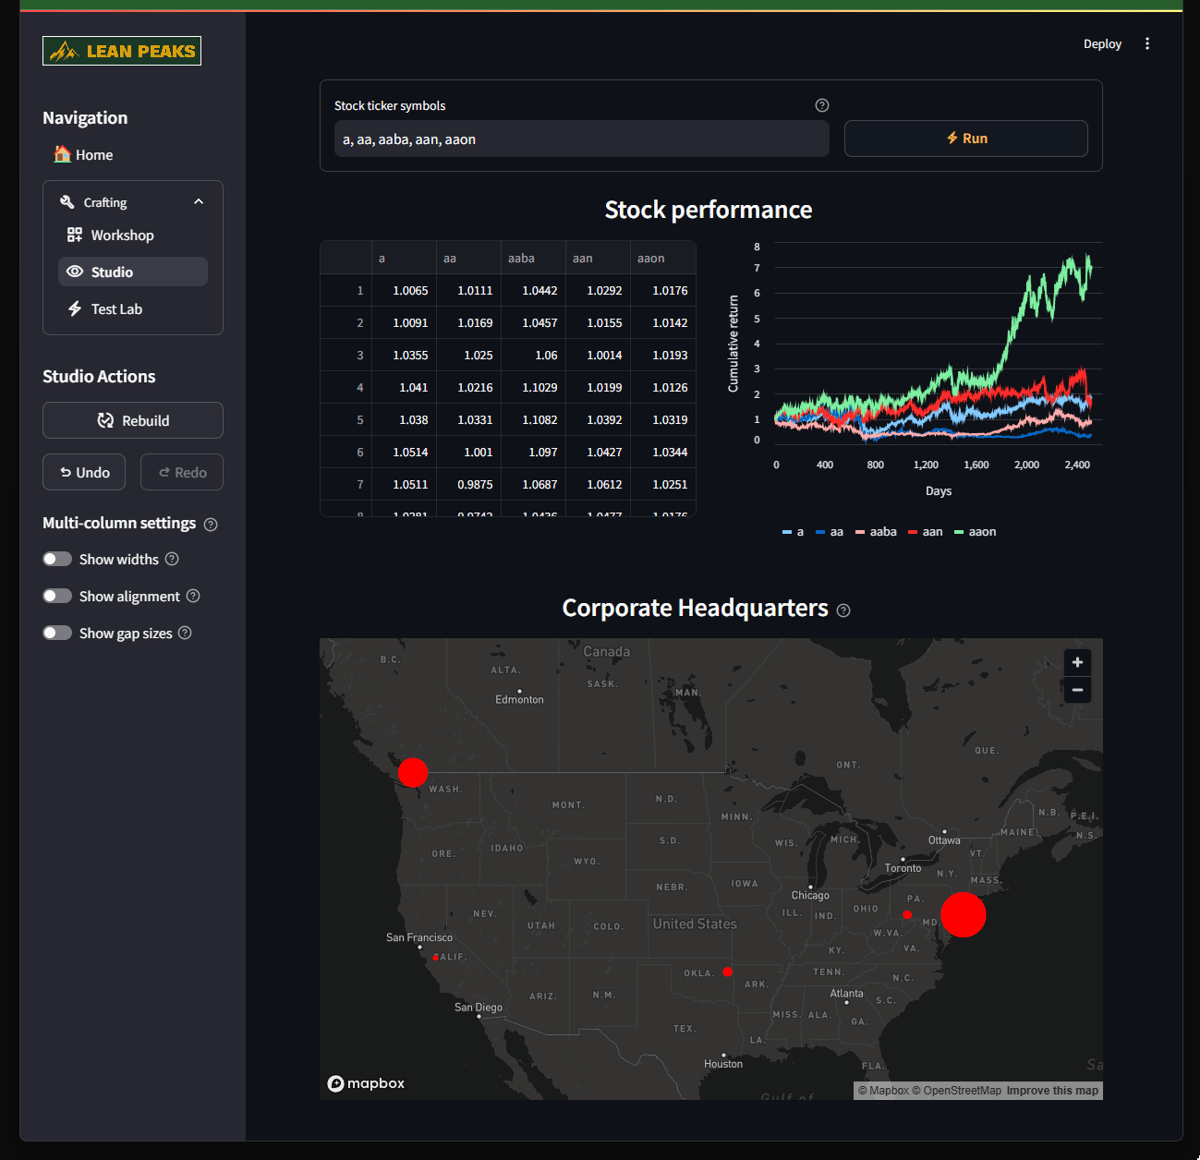Screen dimensions: 1200x1160
Task: Click the Deploy button
Action: [x=1102, y=44]
